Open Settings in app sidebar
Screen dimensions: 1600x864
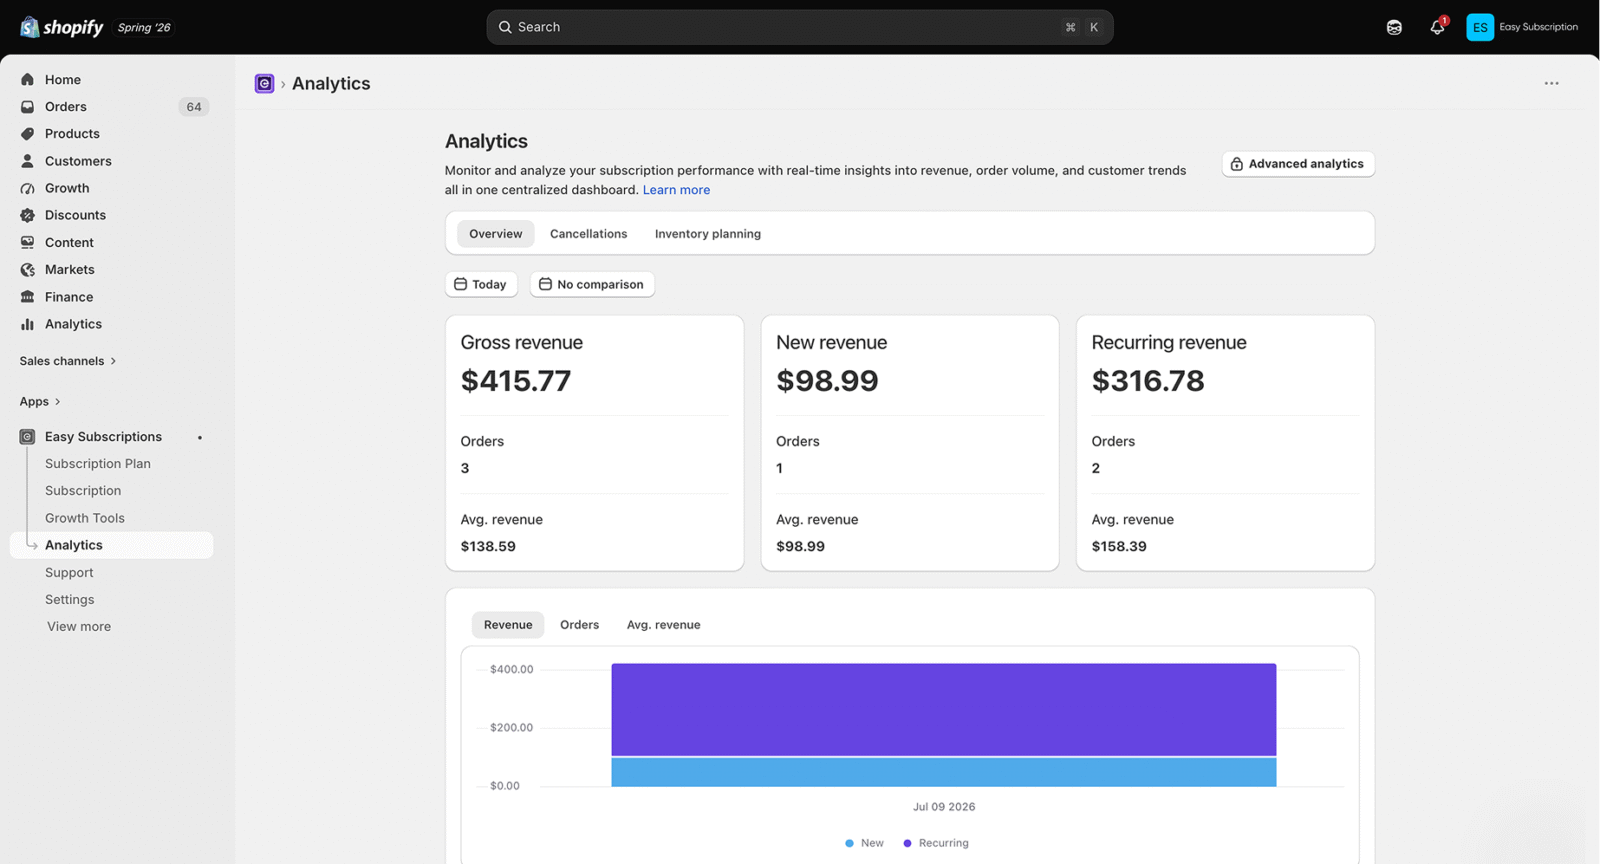70,600
